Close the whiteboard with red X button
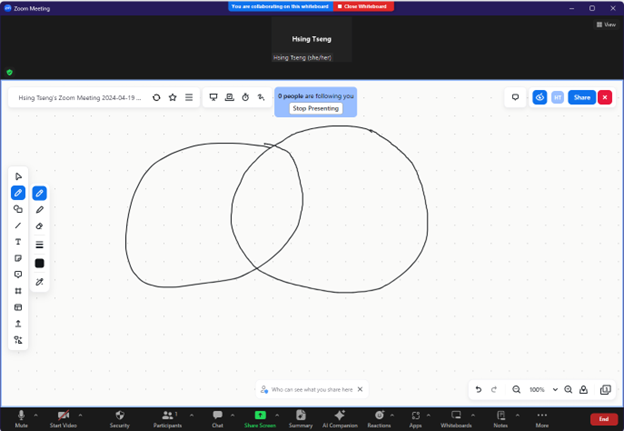624x431 pixels. 605,97
